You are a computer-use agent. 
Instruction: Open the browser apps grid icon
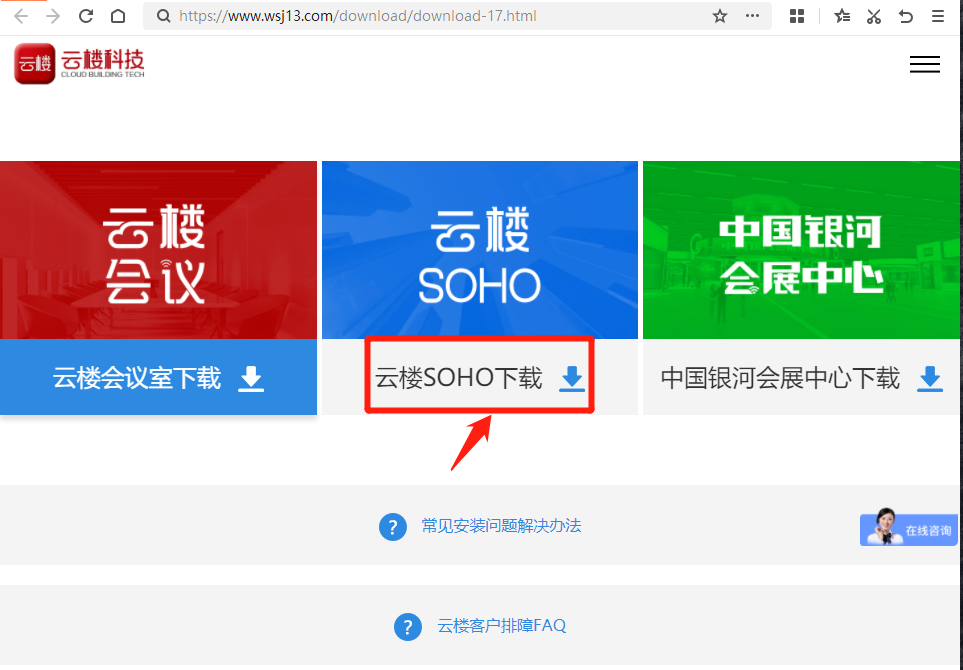coord(797,16)
